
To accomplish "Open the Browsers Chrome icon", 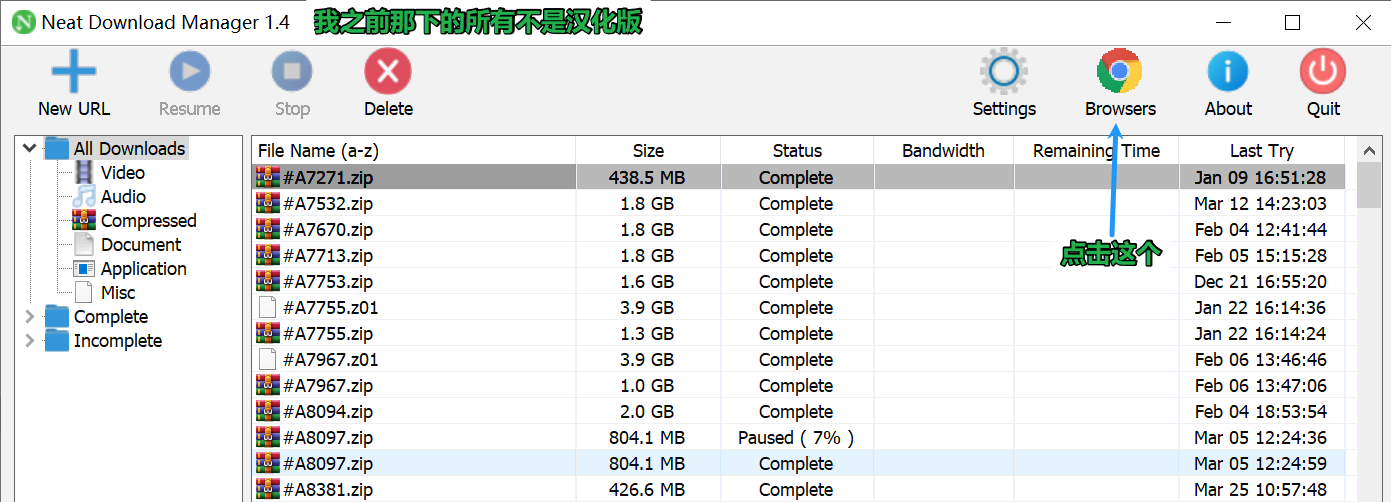I will tap(1120, 72).
